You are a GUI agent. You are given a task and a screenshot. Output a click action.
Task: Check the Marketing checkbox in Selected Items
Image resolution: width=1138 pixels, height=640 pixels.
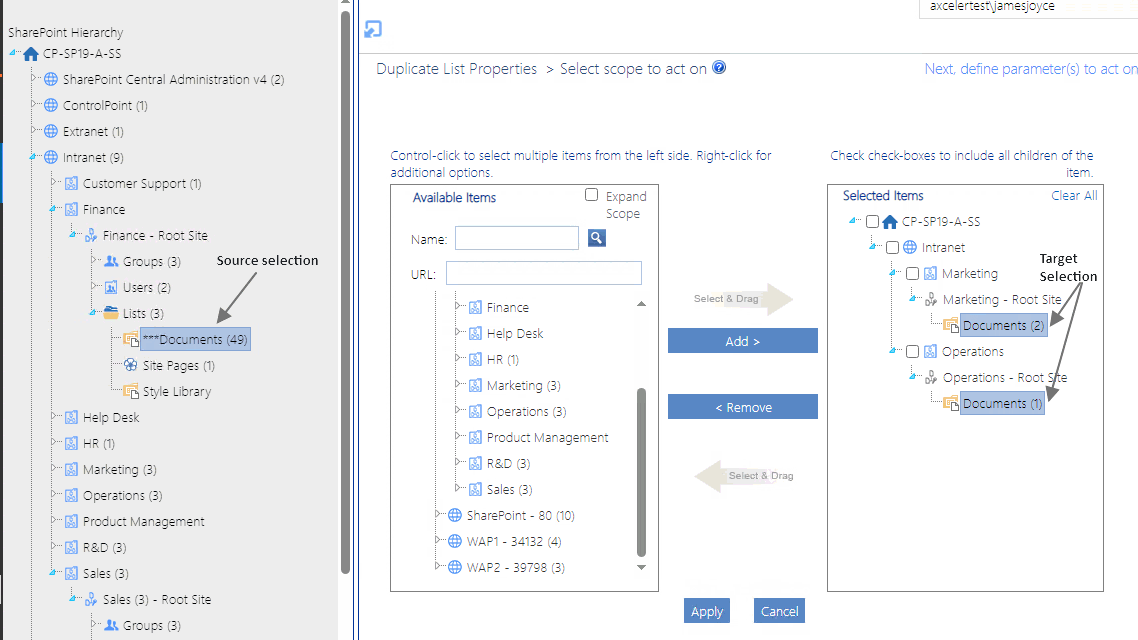pos(913,273)
